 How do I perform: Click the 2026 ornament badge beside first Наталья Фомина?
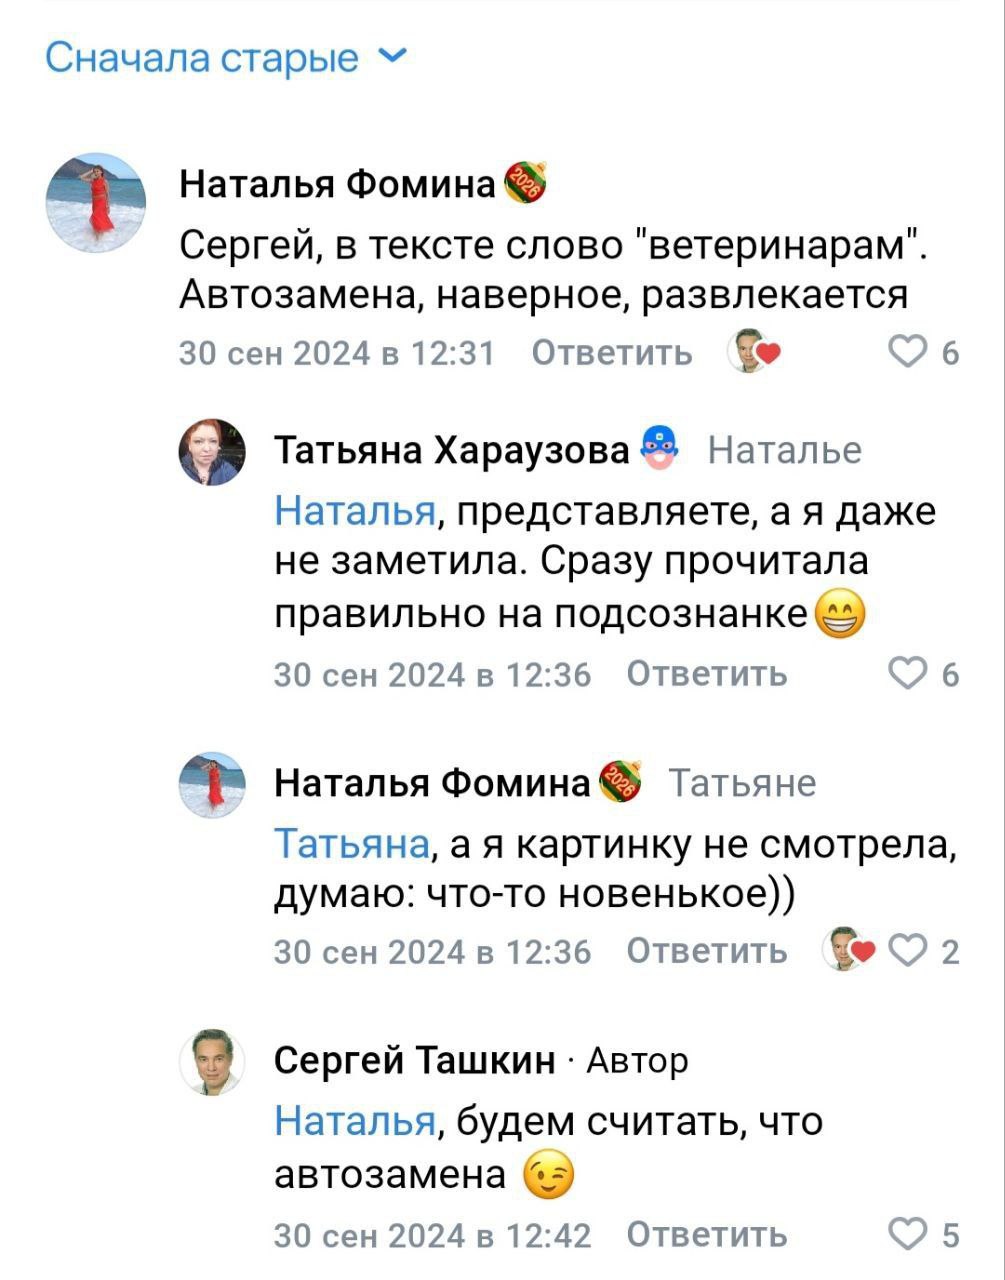coord(524,184)
